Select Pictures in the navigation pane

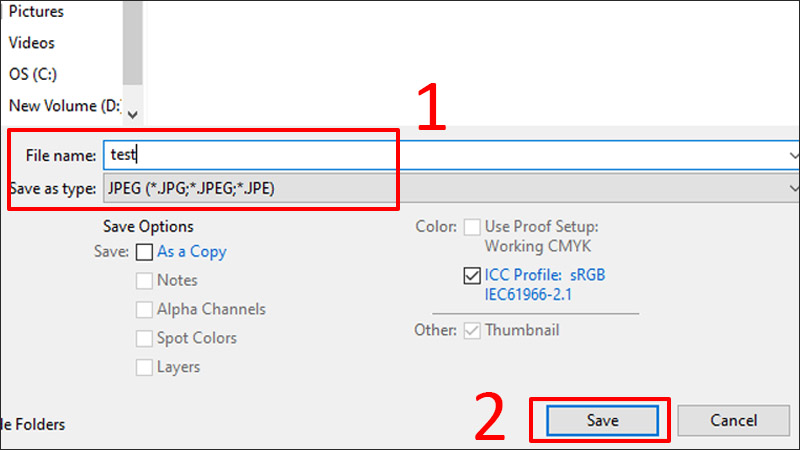click(36, 12)
